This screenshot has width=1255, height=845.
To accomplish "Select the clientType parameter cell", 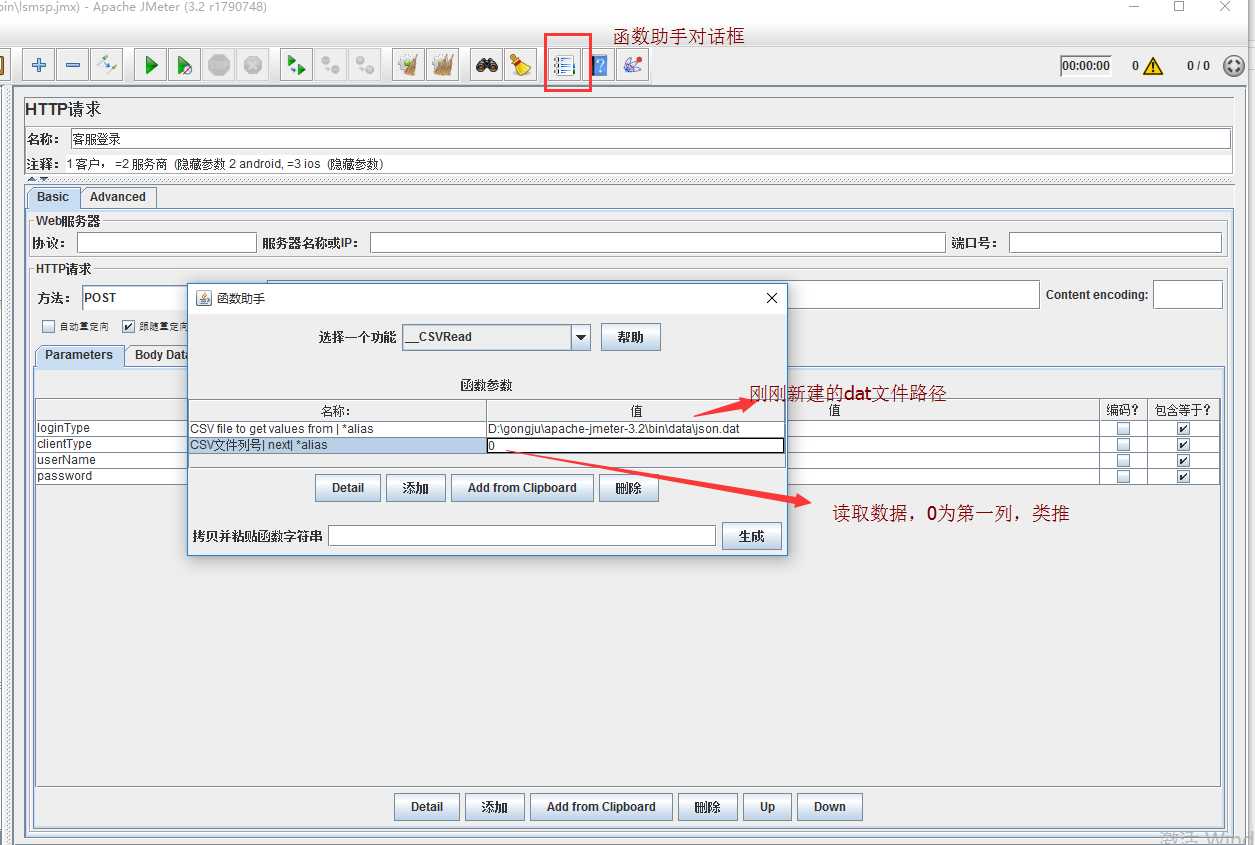I will (111, 444).
